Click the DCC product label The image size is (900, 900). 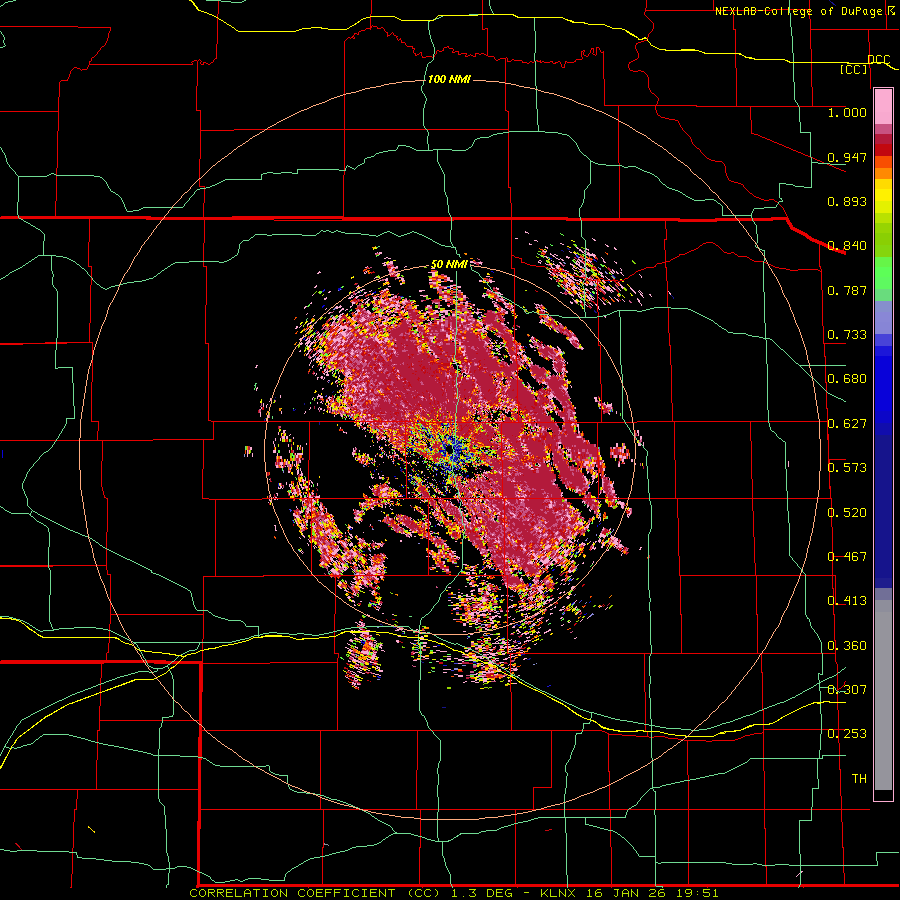879,59
